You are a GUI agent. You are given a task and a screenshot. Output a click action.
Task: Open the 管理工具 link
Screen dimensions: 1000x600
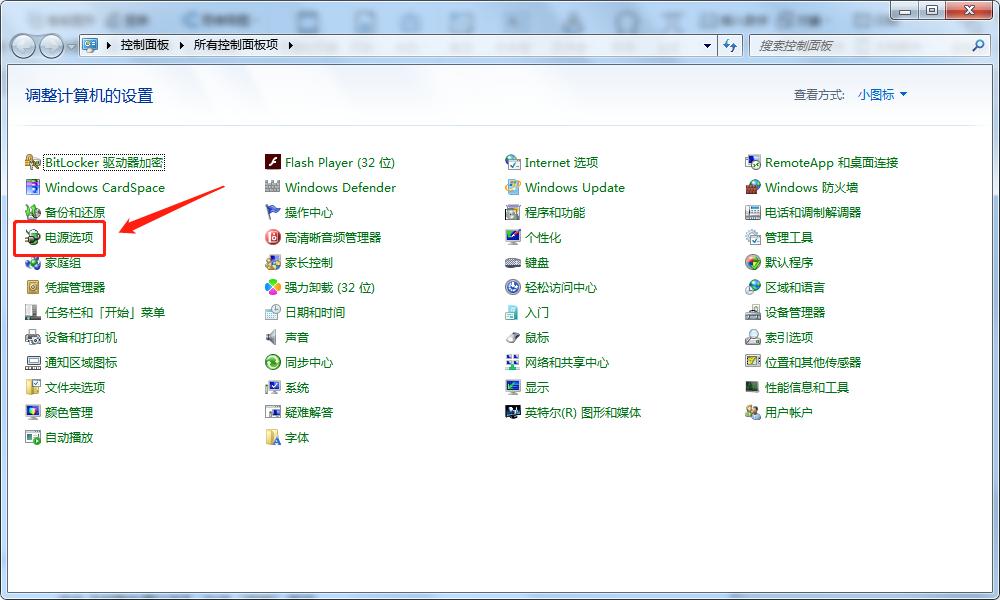(789, 237)
